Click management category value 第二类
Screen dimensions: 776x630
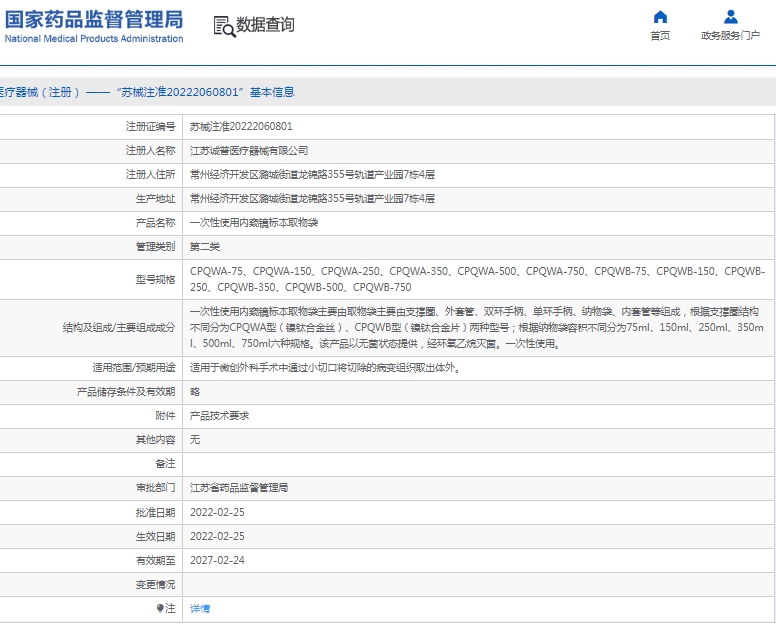point(205,246)
